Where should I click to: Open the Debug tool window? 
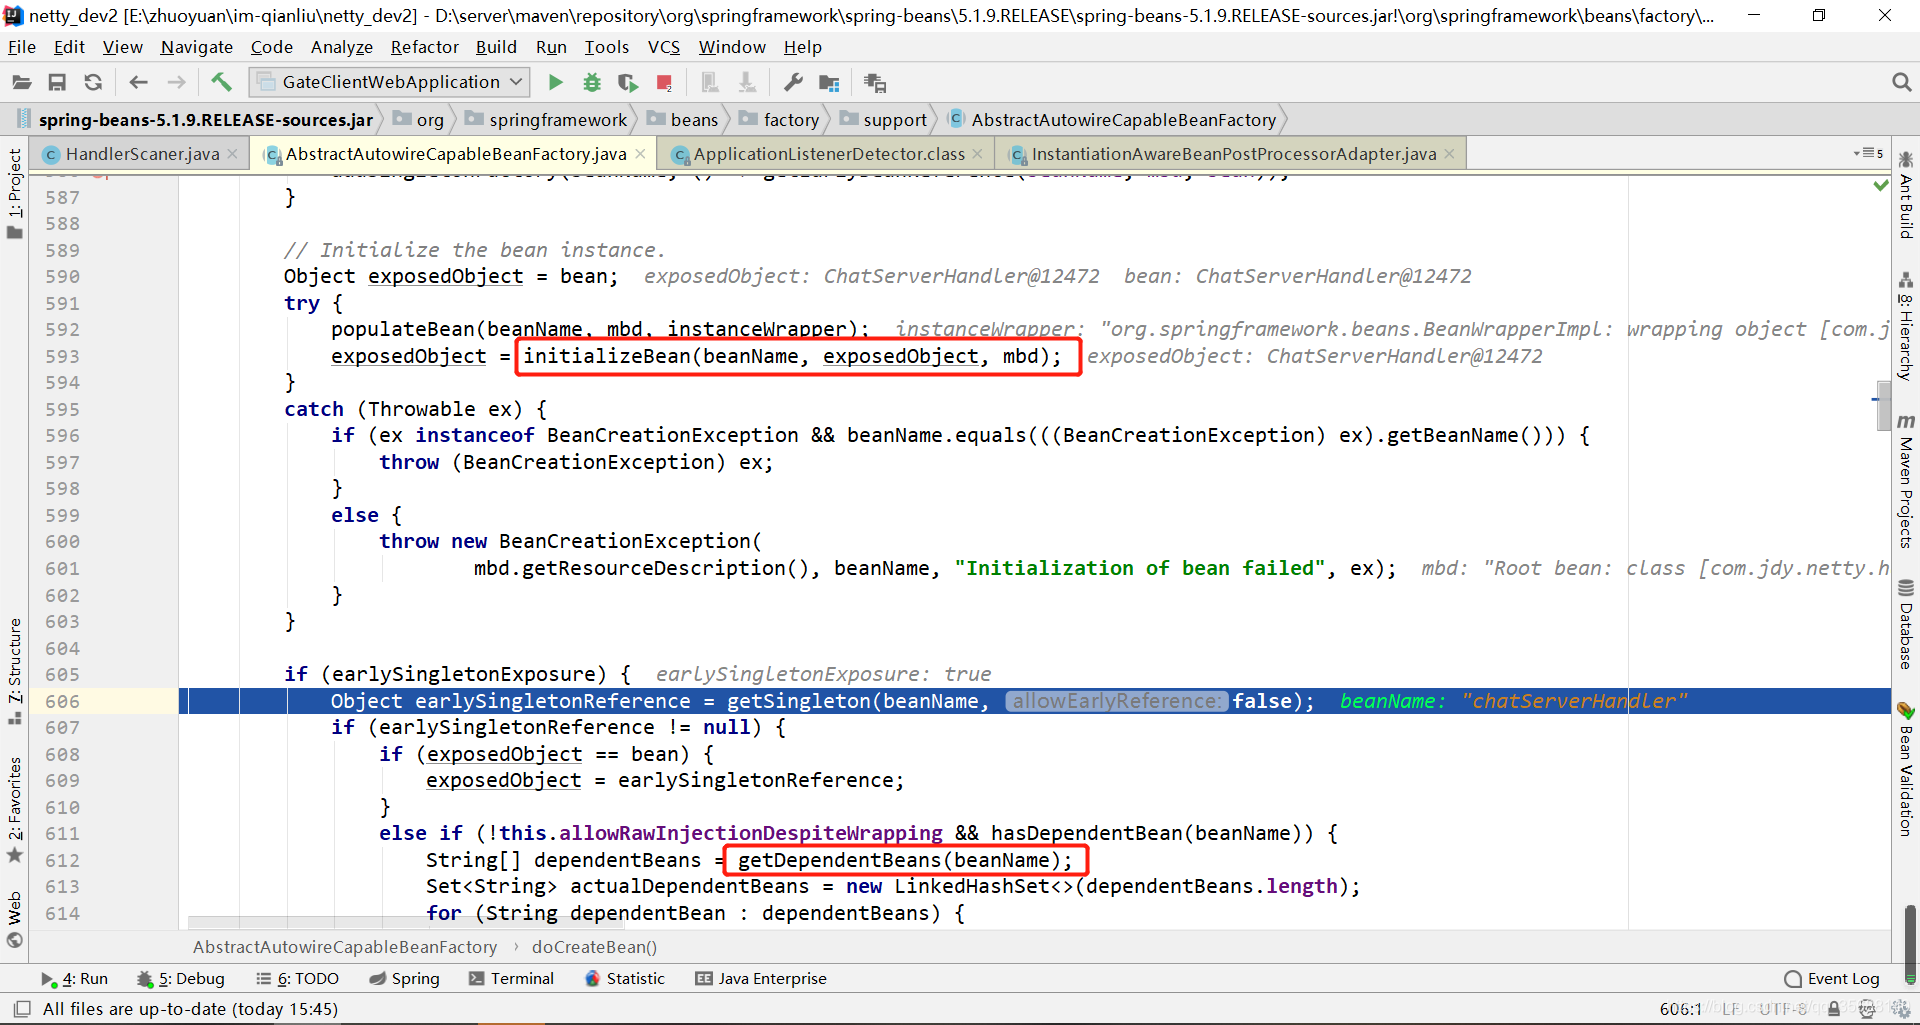(181, 979)
